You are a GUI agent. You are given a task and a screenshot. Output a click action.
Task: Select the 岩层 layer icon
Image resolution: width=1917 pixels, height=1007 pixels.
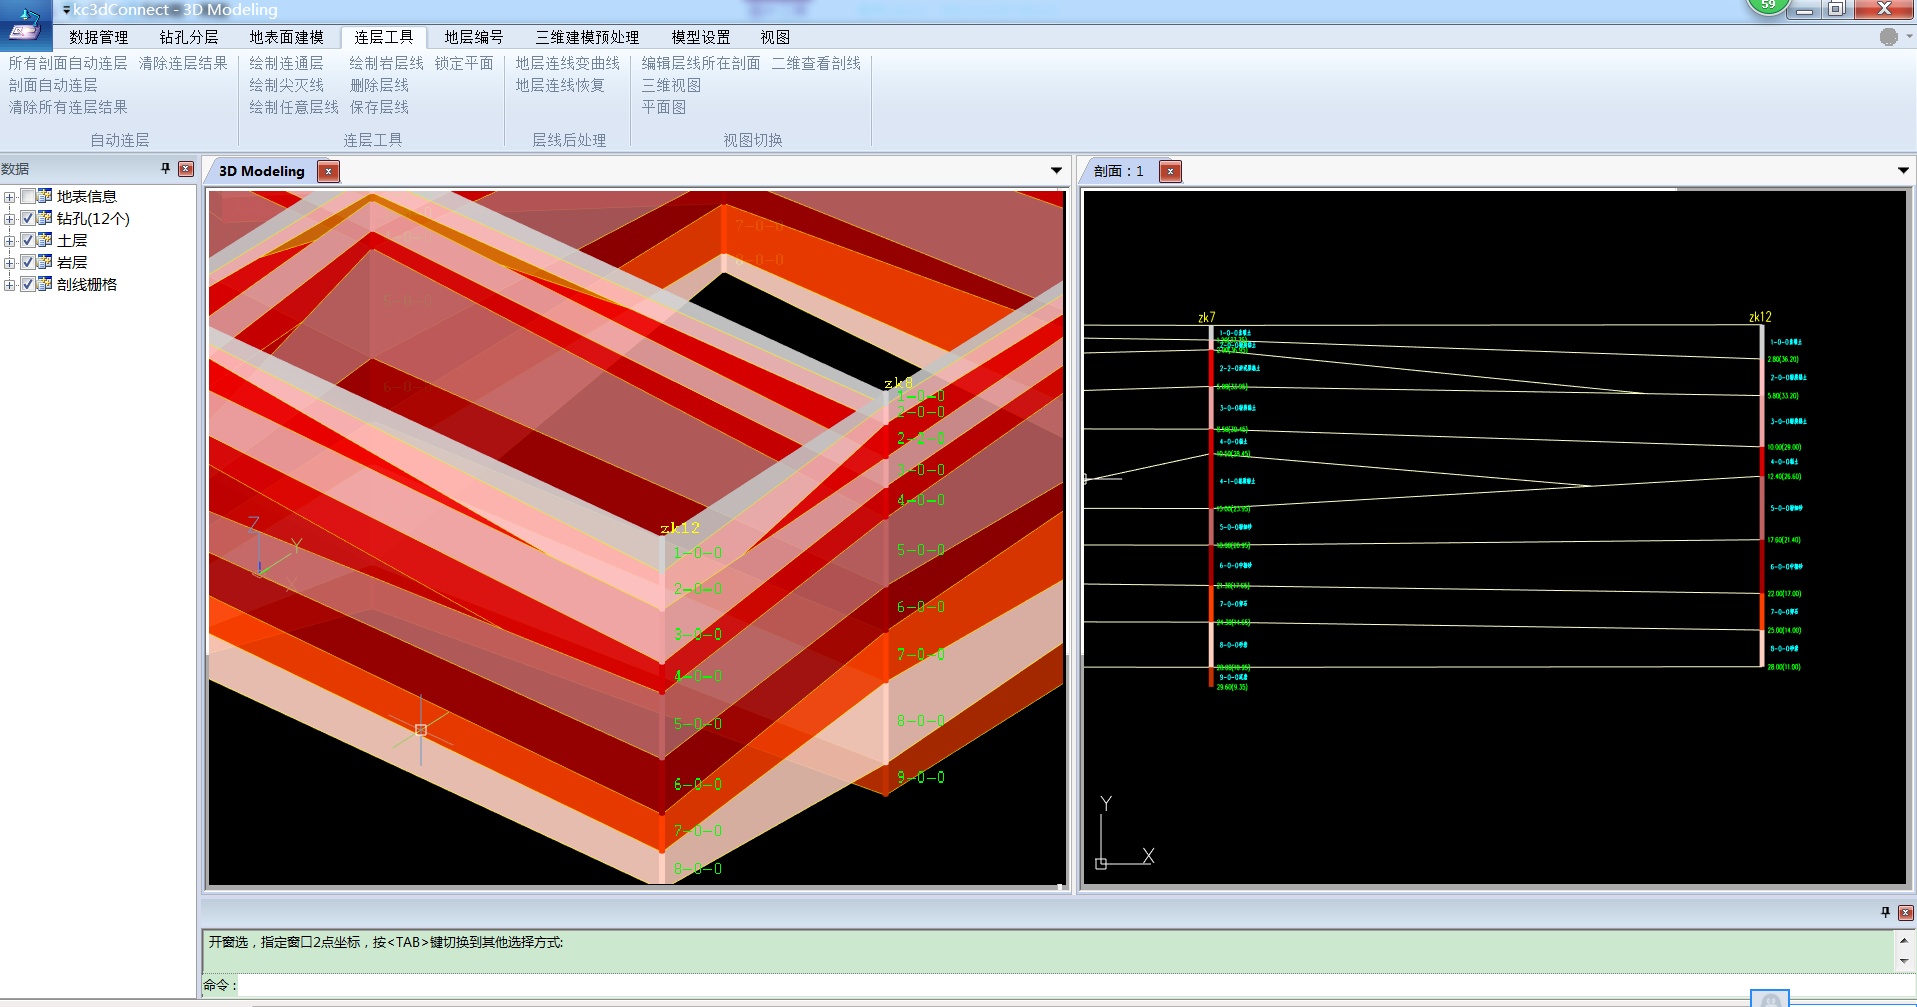tap(45, 262)
